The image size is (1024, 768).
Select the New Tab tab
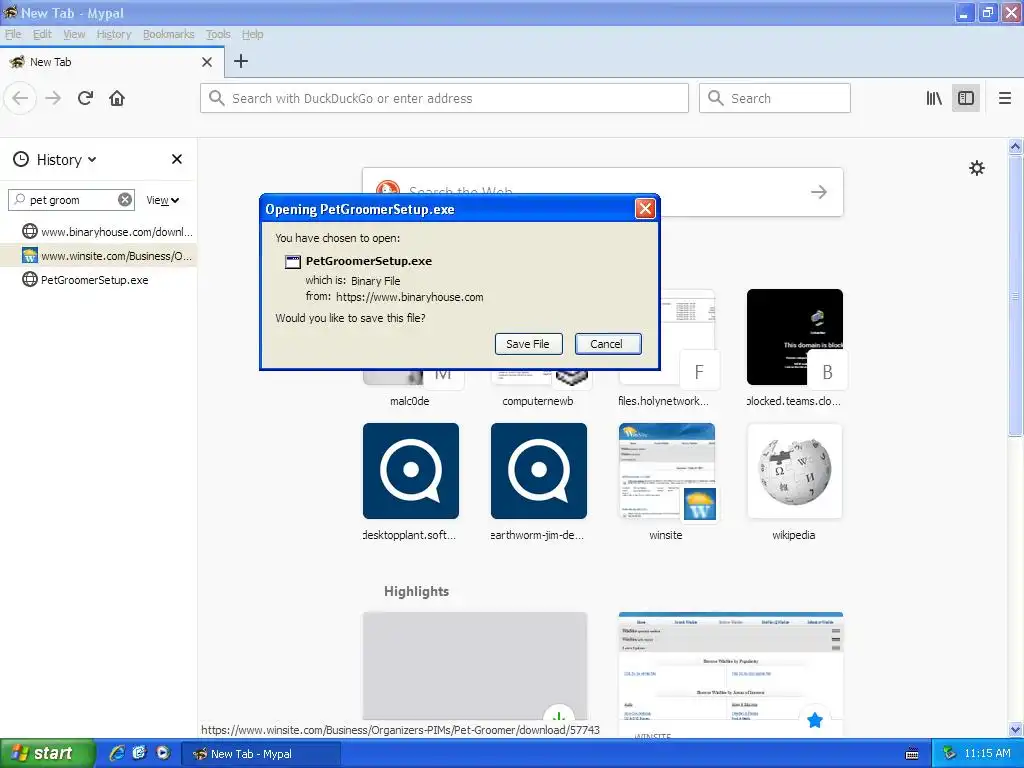click(112, 62)
